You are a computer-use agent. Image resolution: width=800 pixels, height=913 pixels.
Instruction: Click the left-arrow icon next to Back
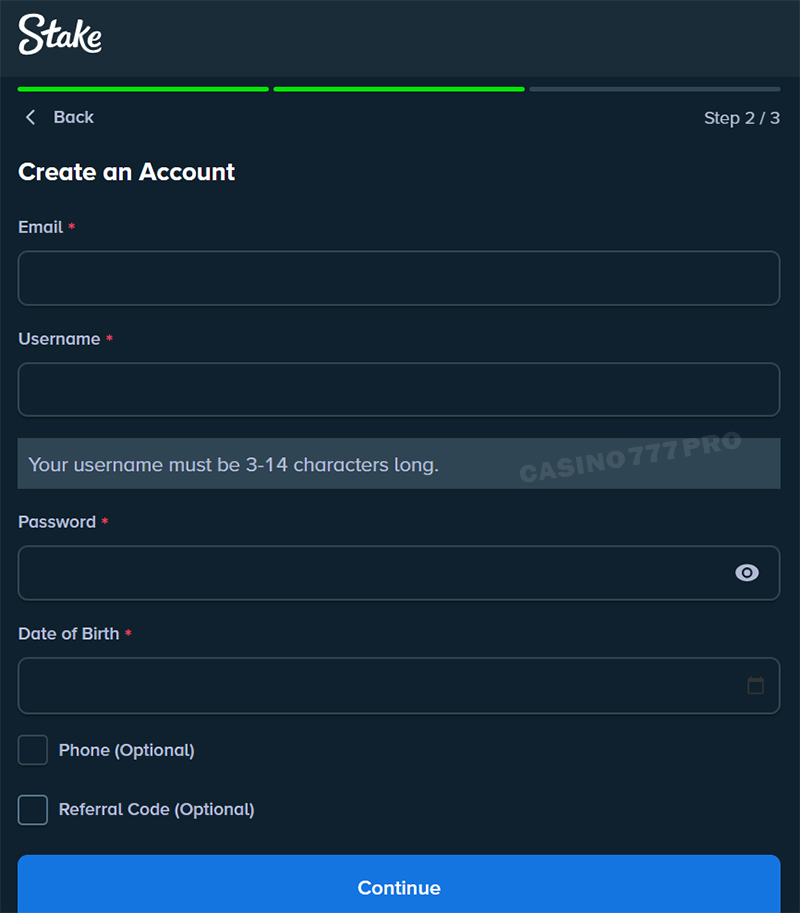(x=30, y=117)
